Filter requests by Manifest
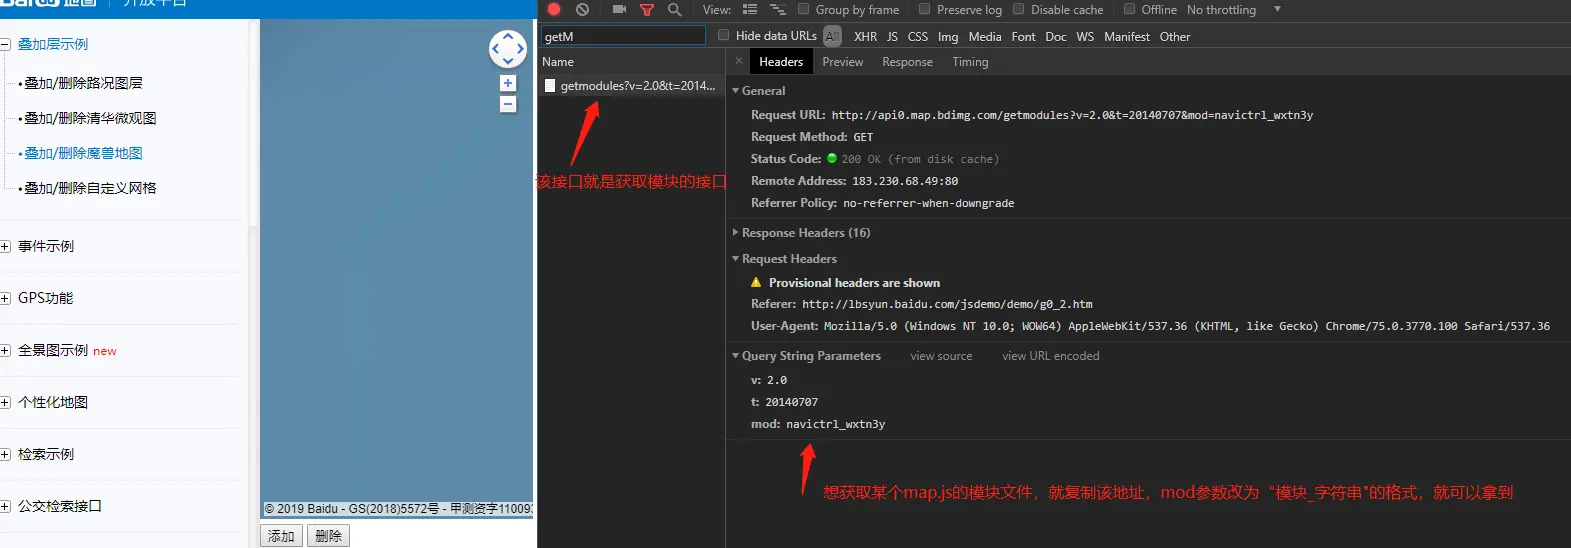The width and height of the screenshot is (1571, 548). pos(1127,37)
